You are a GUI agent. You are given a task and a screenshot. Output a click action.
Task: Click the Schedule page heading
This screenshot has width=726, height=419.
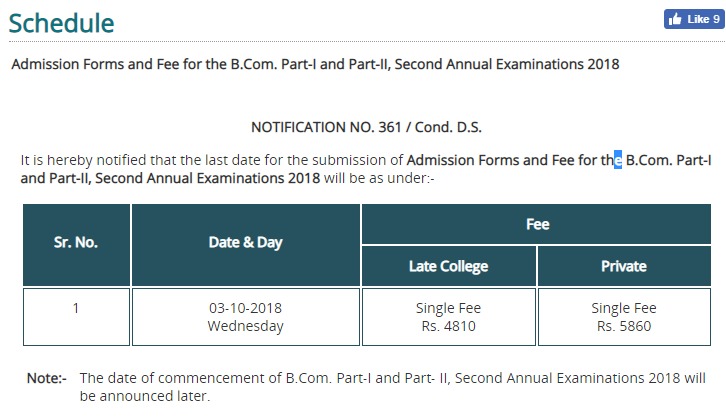(x=61, y=23)
